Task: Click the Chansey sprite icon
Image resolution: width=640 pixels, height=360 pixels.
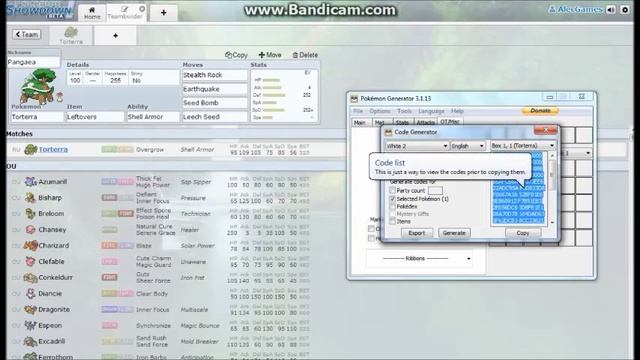Action: coord(31,229)
